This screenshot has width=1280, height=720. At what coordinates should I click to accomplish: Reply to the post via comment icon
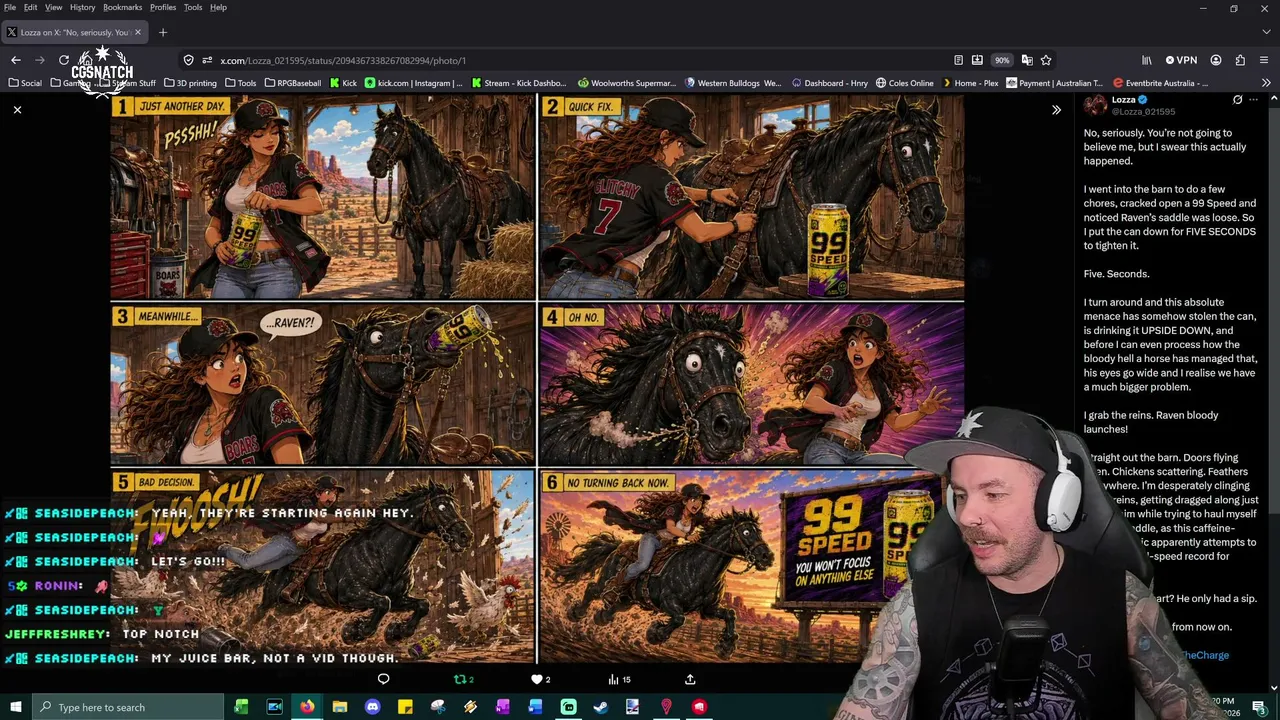click(383, 679)
